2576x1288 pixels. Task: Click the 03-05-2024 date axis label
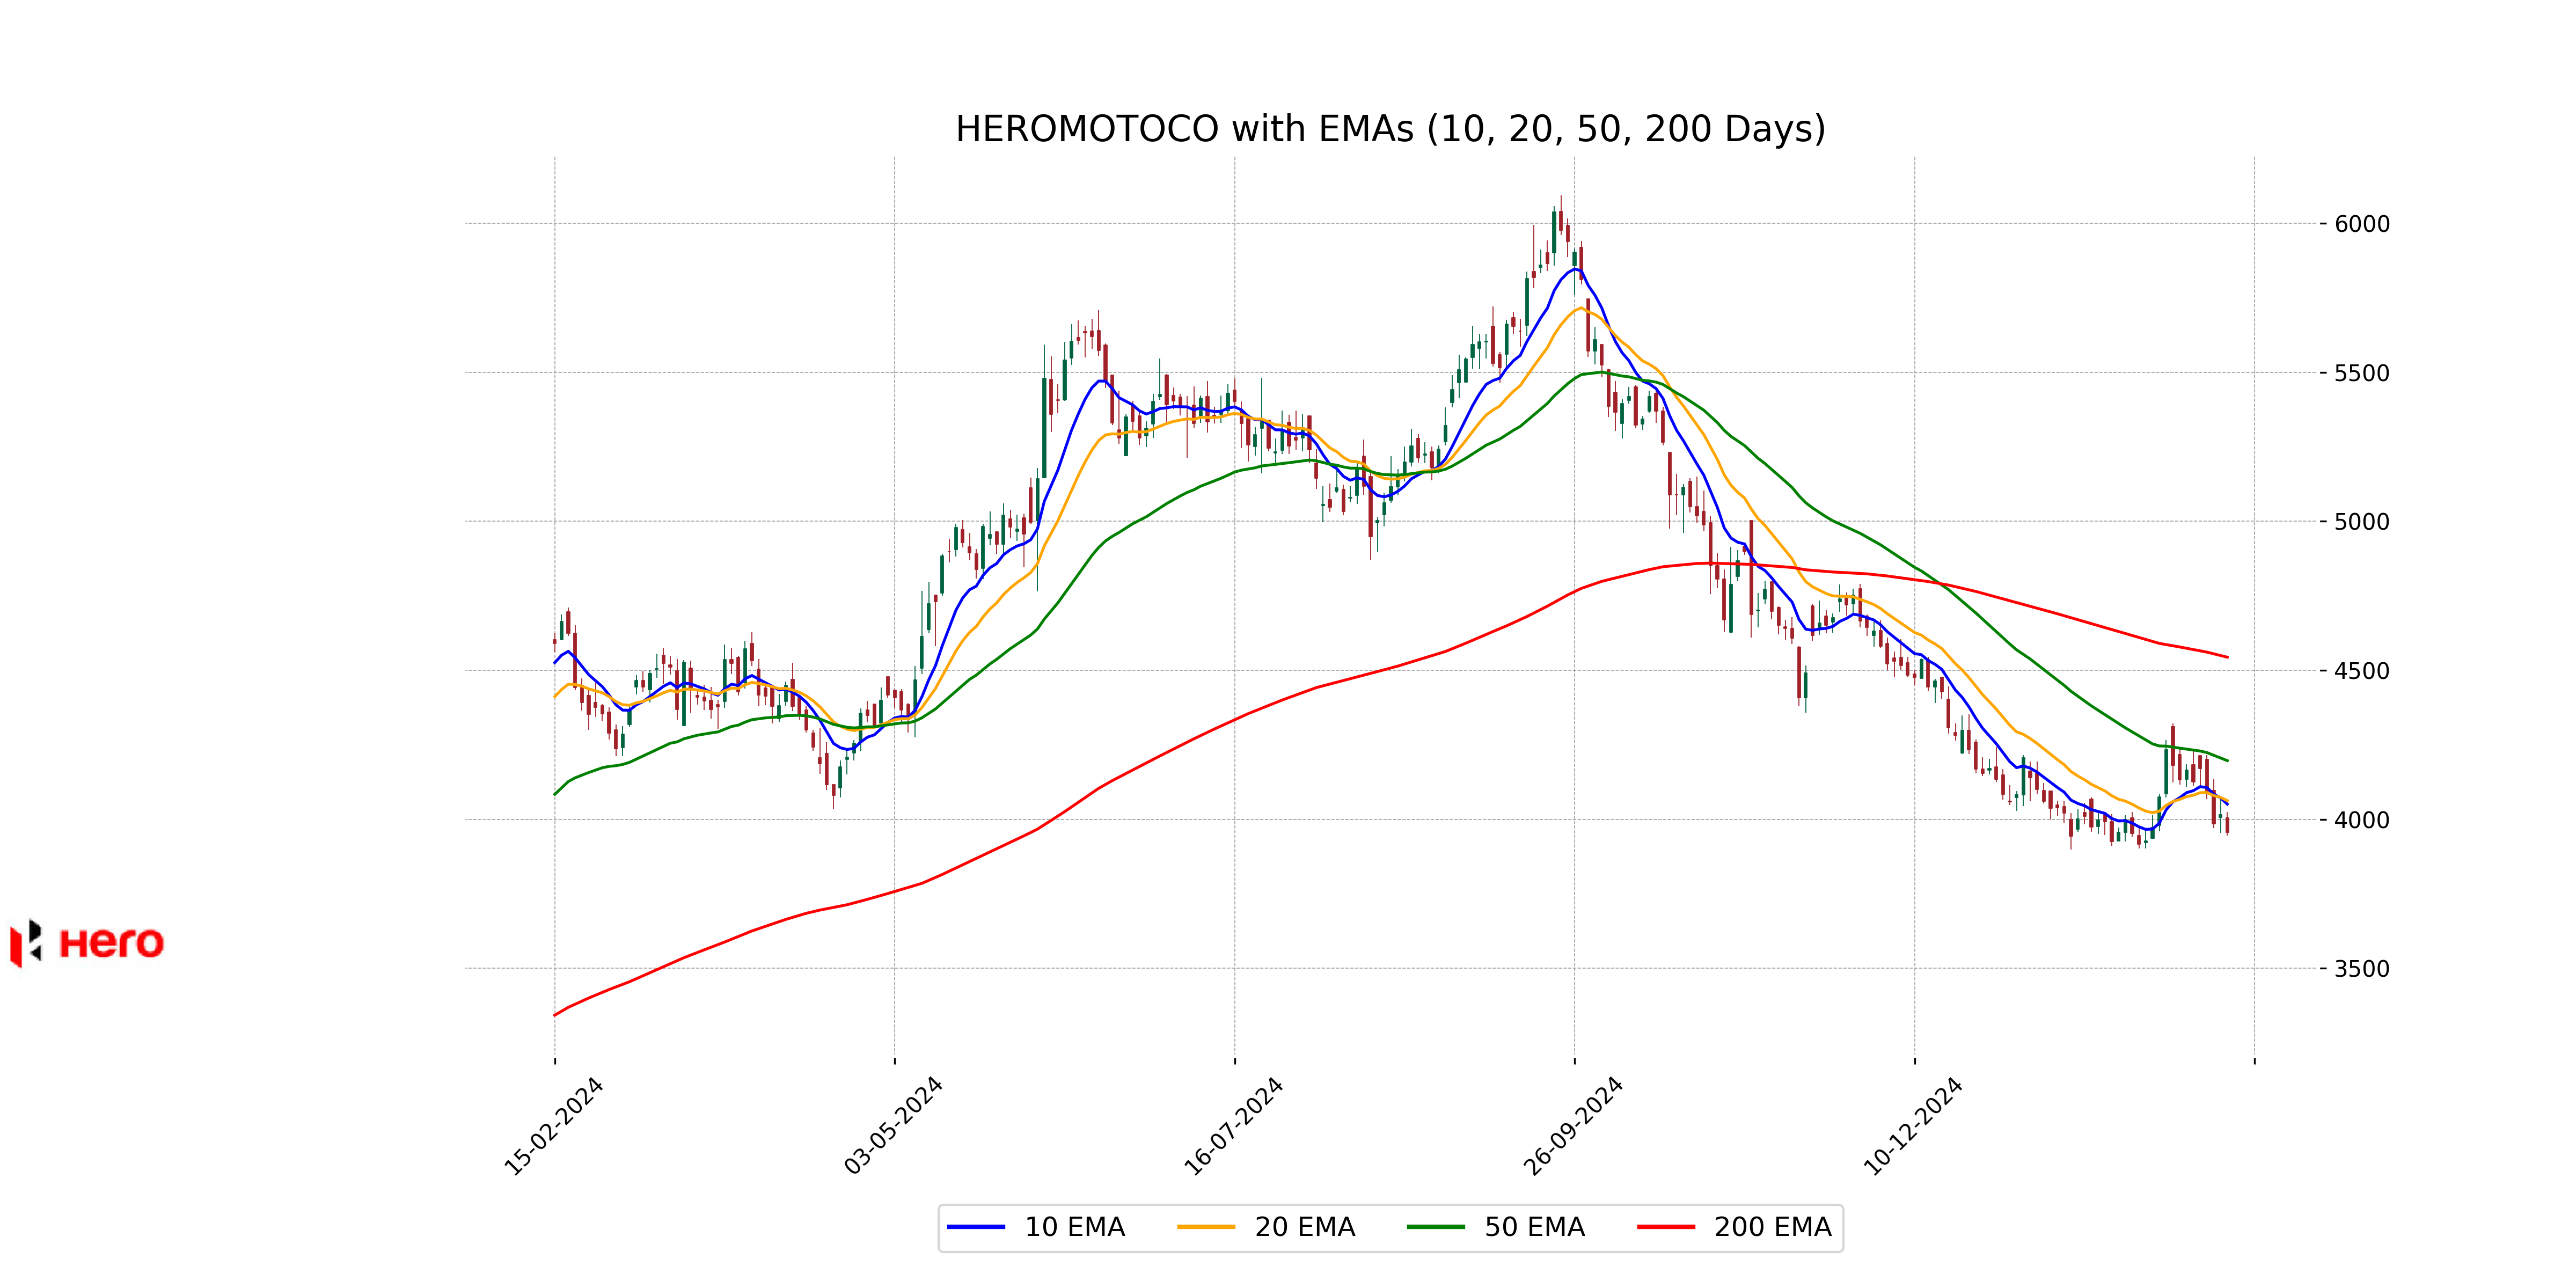[894, 1126]
